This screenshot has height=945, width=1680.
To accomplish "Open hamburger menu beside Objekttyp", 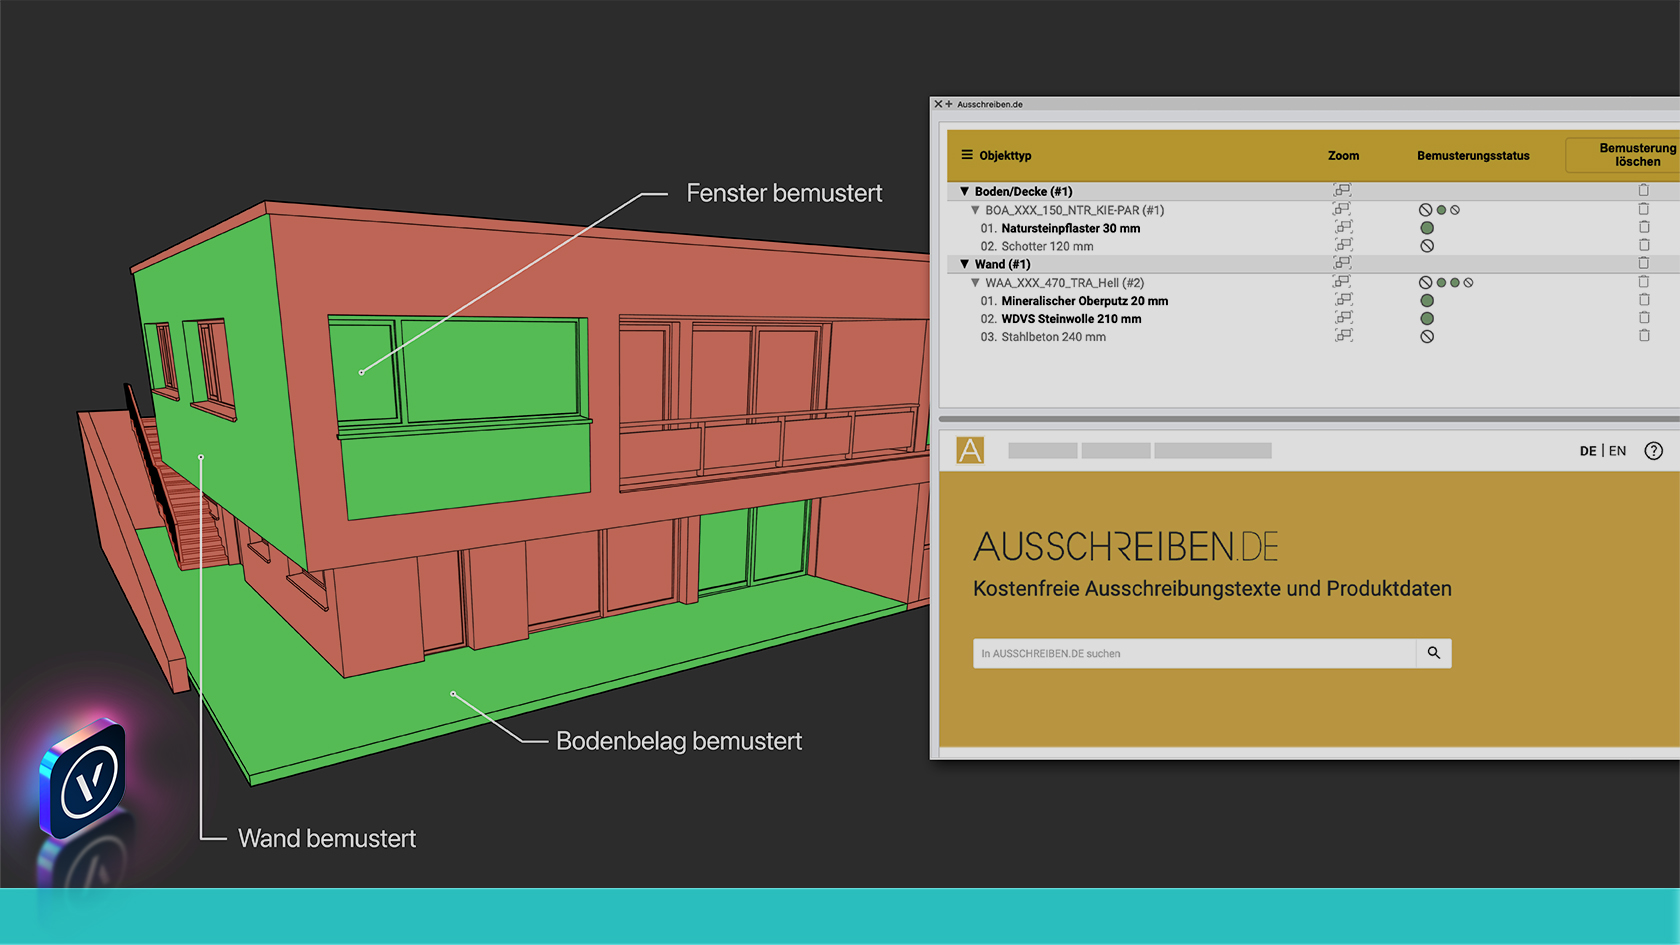I will pos(967,155).
